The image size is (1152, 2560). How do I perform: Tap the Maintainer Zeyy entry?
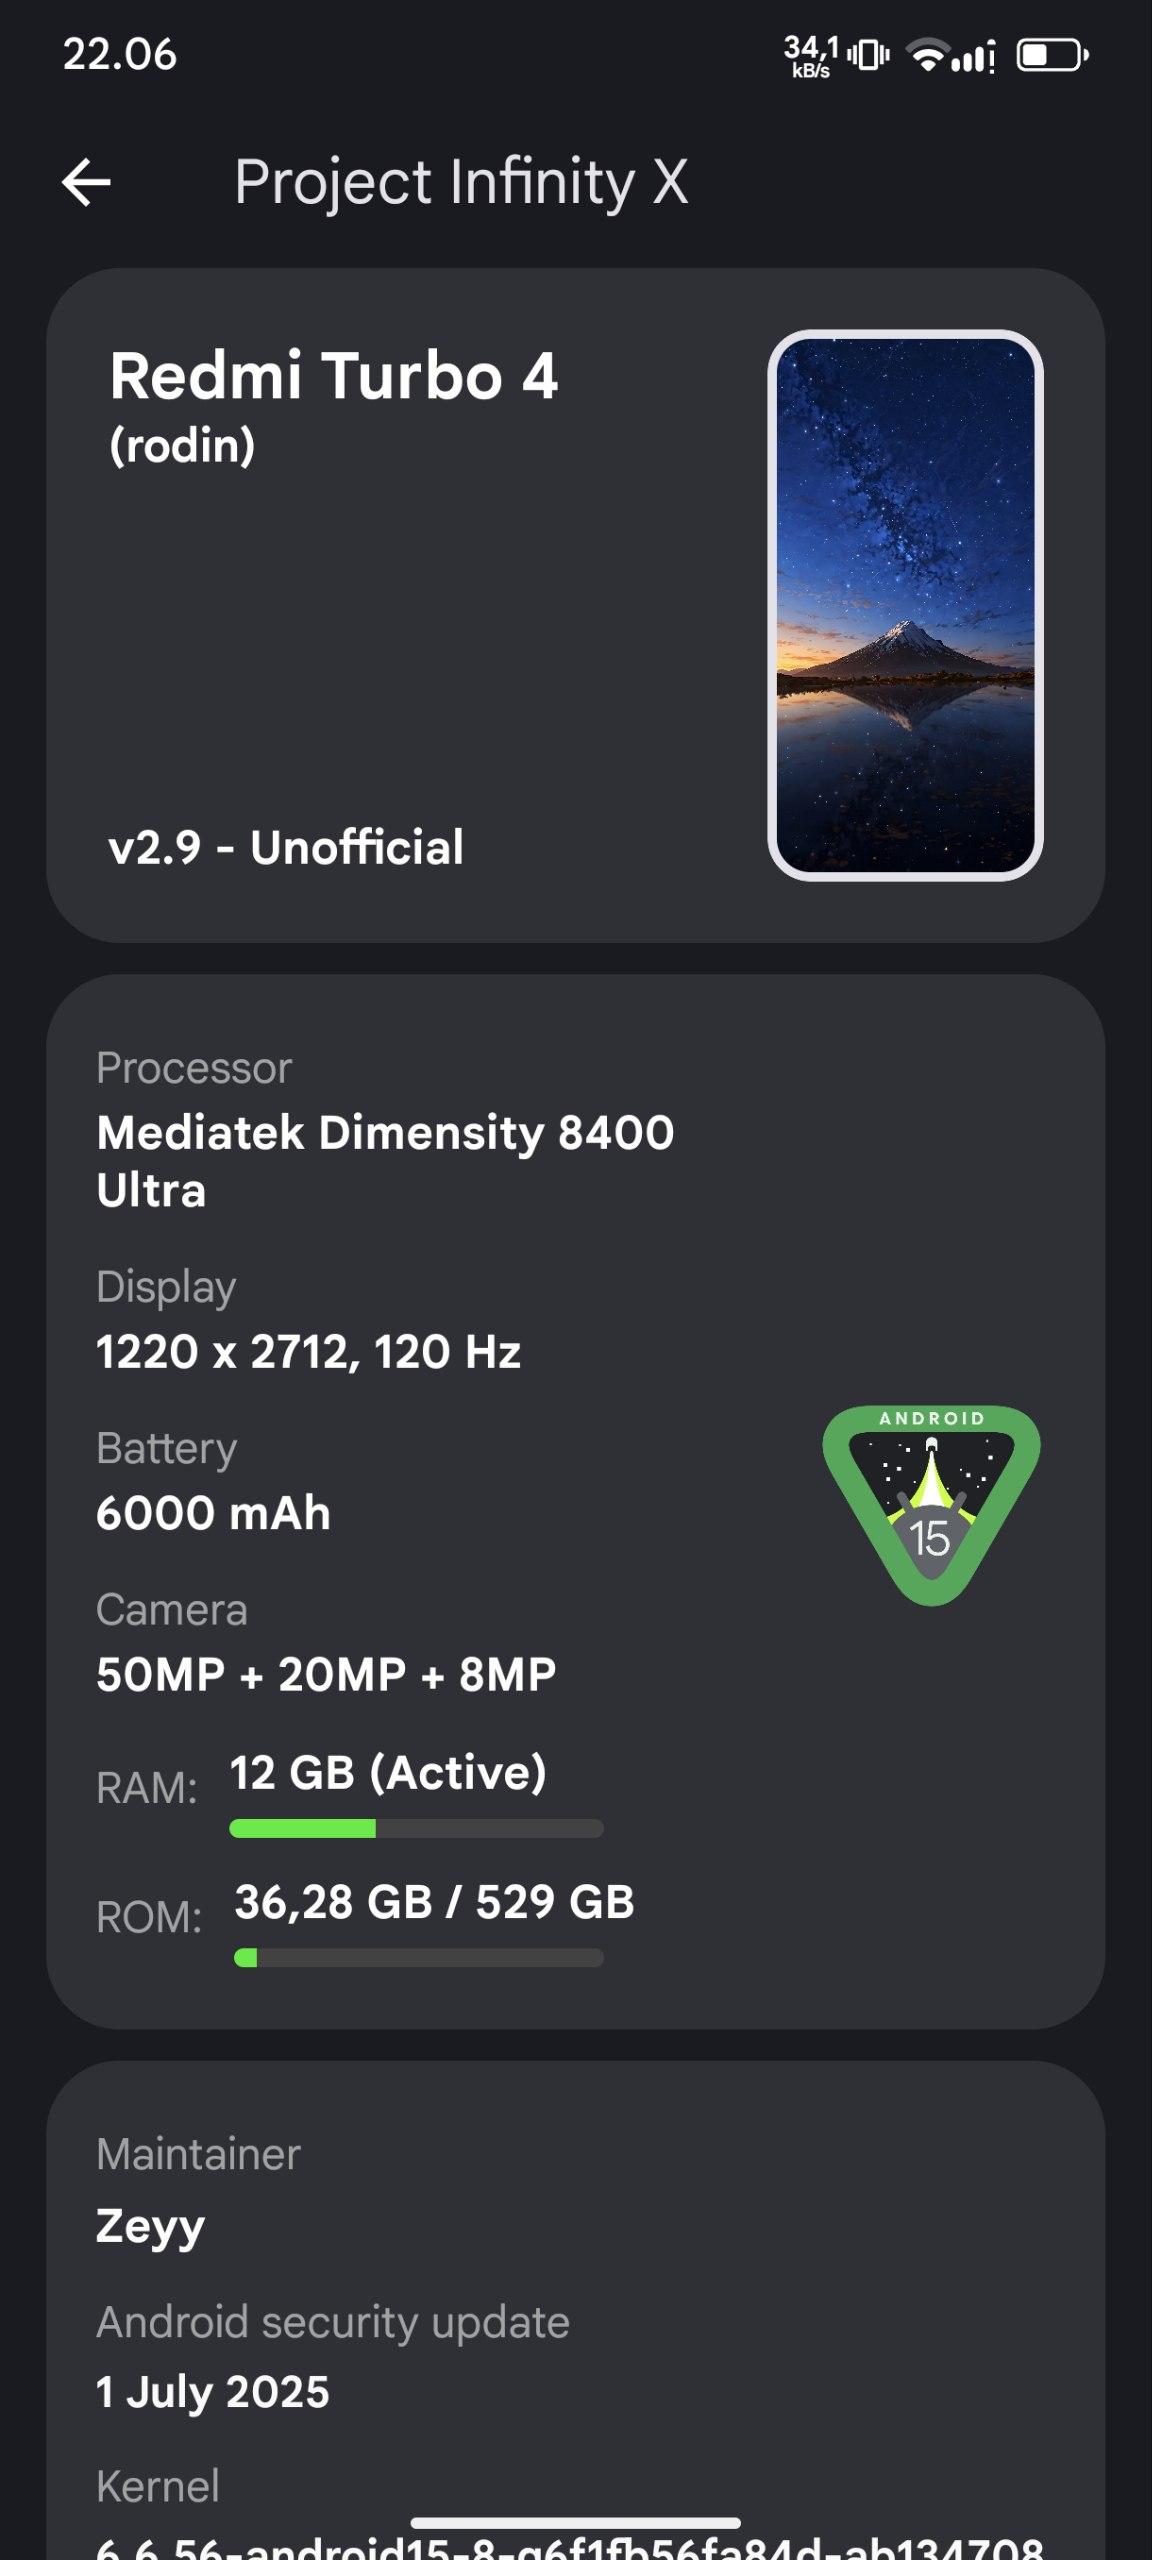[150, 2225]
